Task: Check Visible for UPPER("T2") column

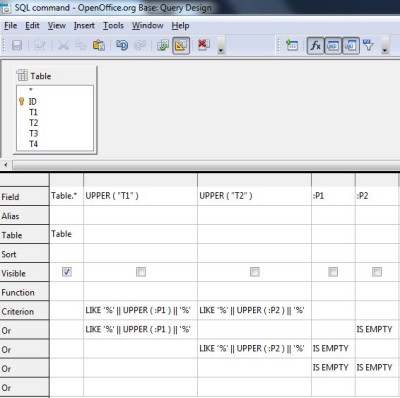Action: (x=255, y=272)
